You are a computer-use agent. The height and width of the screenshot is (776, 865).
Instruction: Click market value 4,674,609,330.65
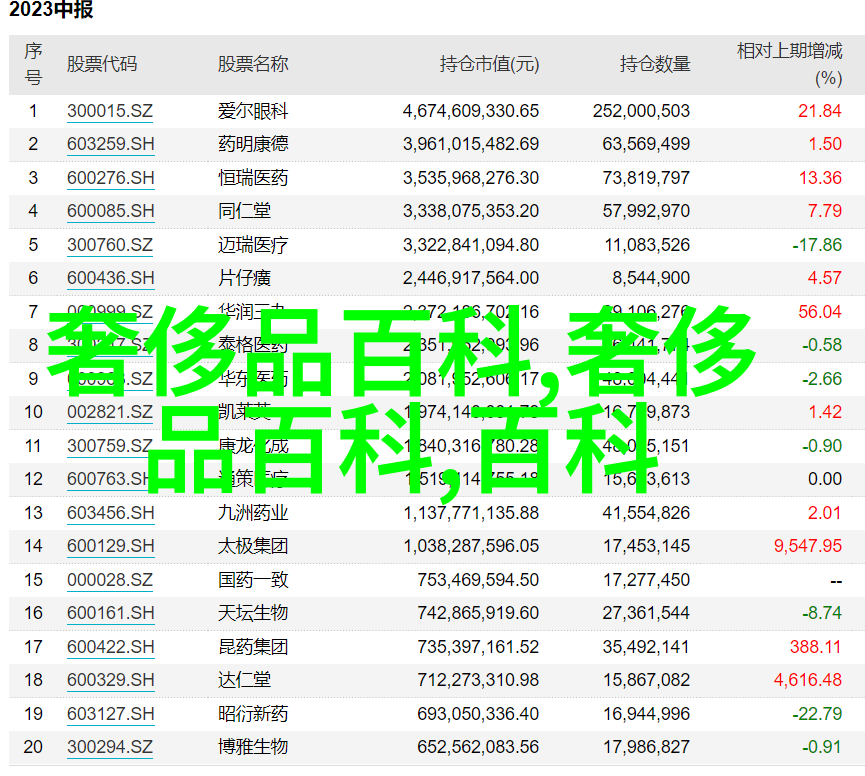[x=471, y=111]
